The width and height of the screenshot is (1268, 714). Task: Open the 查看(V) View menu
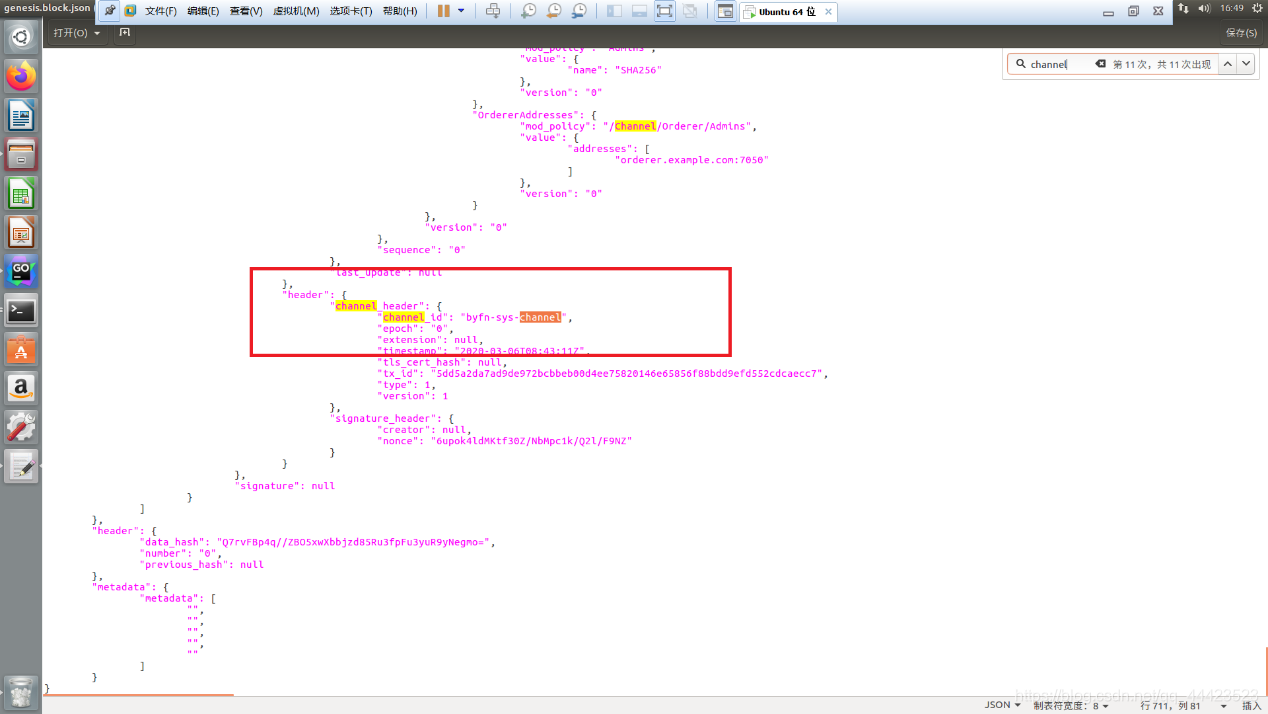tap(246, 11)
